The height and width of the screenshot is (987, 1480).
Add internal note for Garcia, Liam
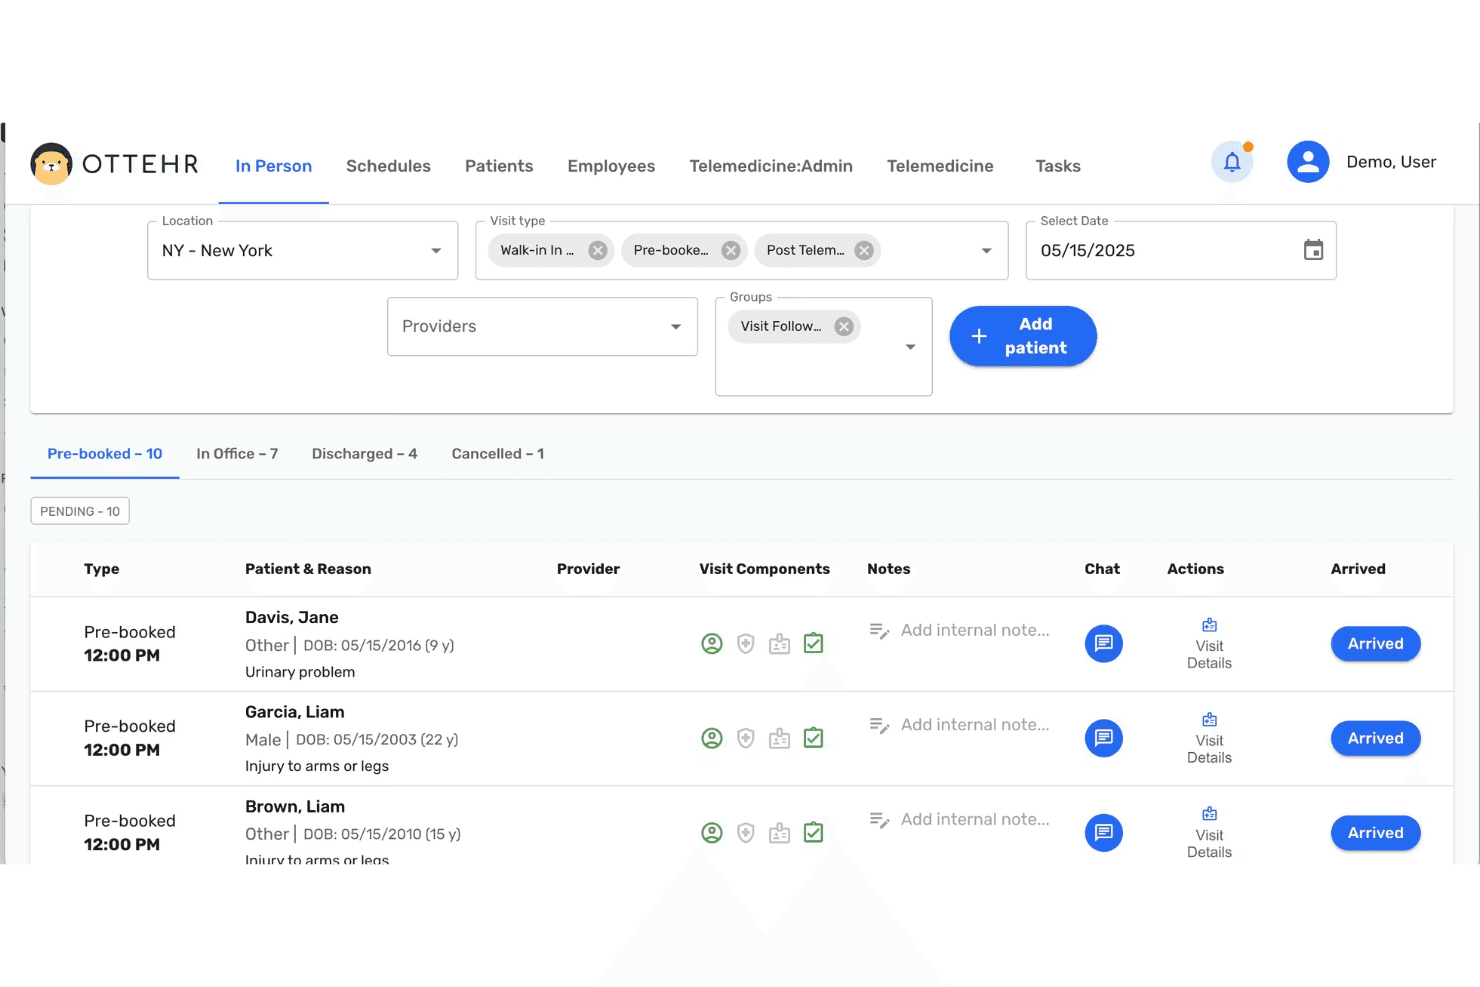tap(975, 725)
